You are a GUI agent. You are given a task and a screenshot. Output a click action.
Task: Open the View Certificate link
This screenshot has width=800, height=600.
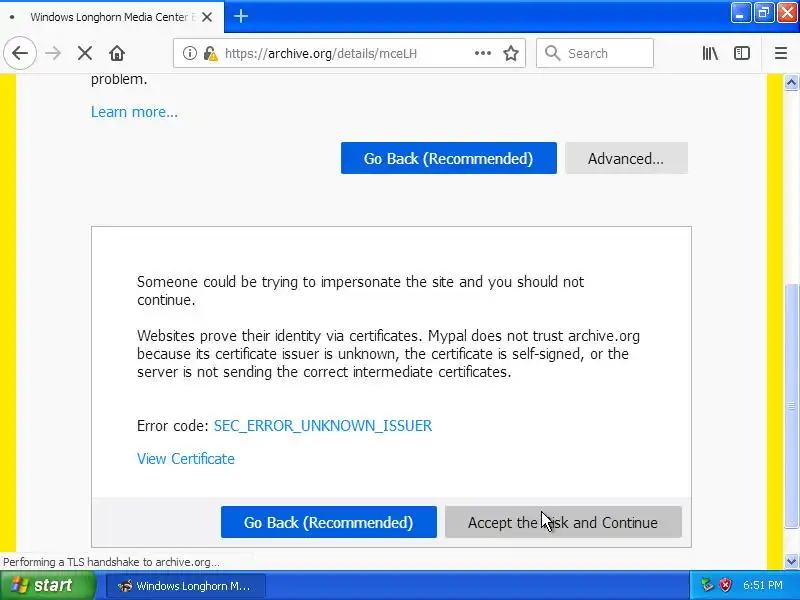coord(186,459)
